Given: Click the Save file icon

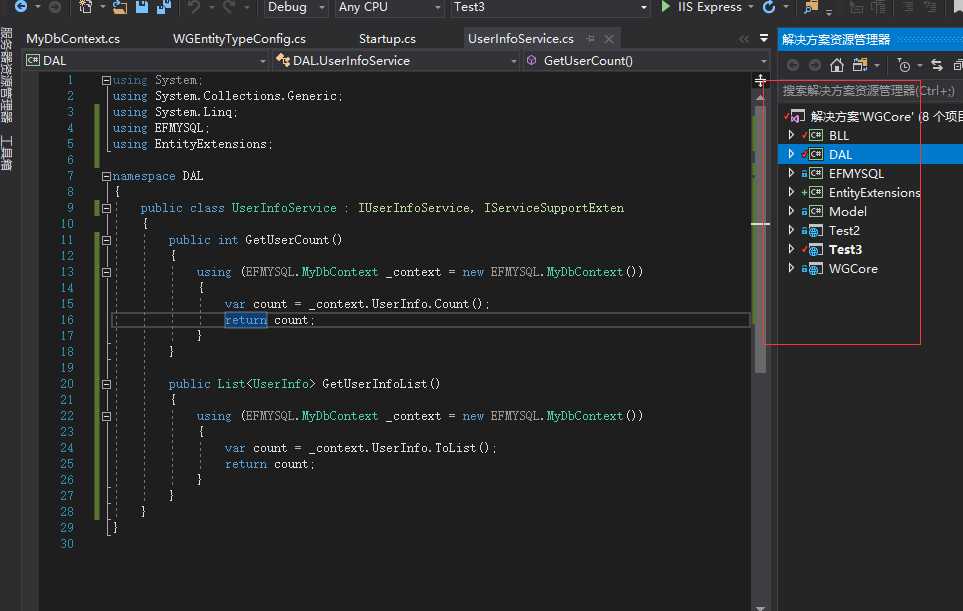Looking at the screenshot, I should (142, 7).
